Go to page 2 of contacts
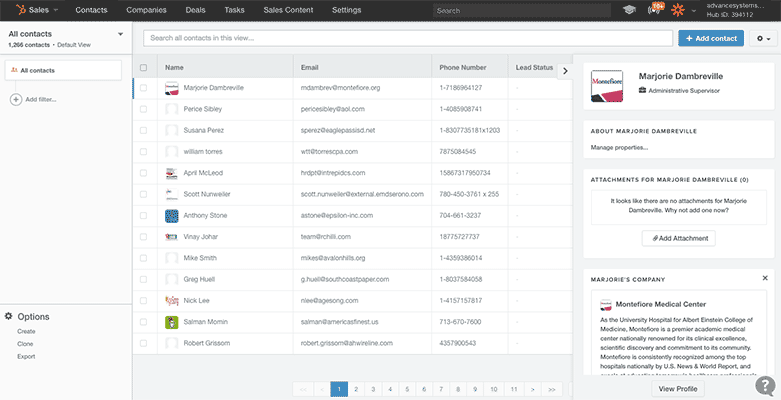Screen dimensions: 781x400 (356, 389)
